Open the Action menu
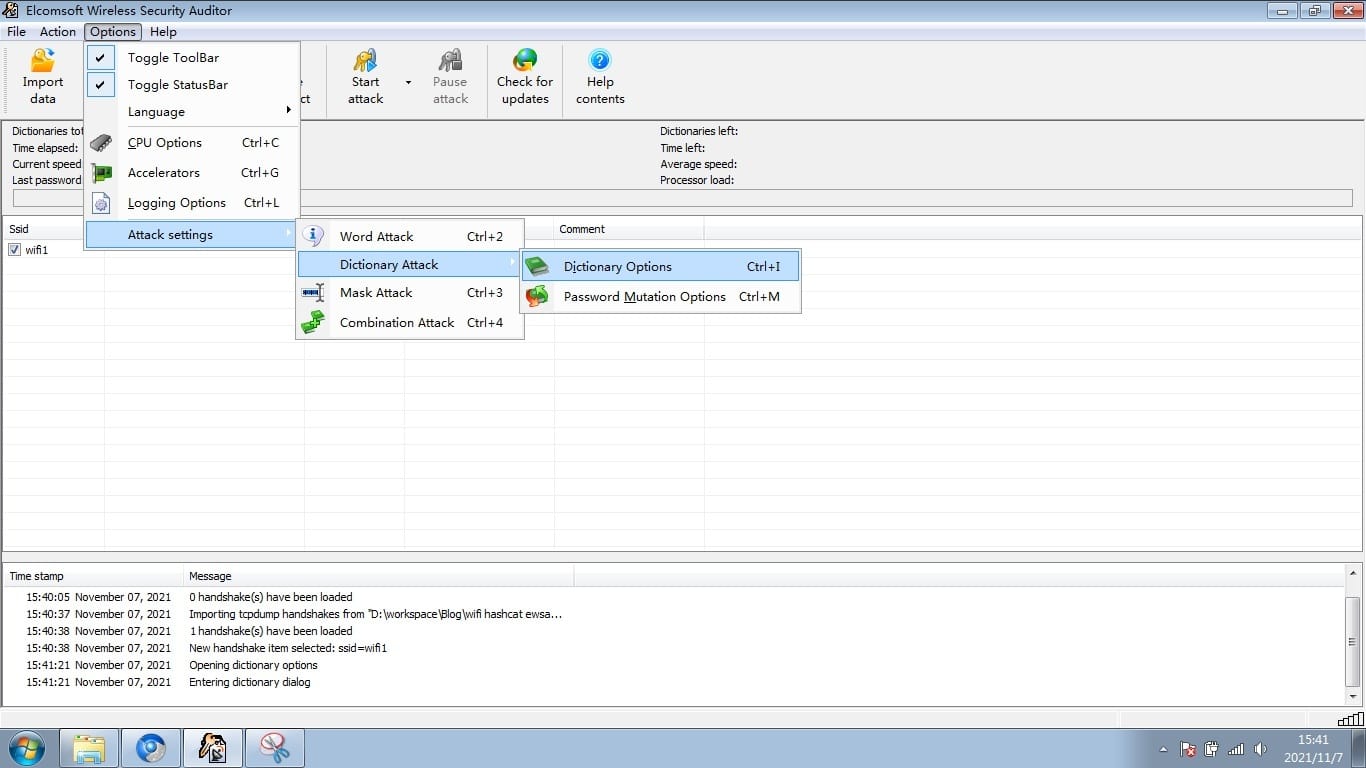Viewport: 1366px width, 768px height. tap(57, 32)
